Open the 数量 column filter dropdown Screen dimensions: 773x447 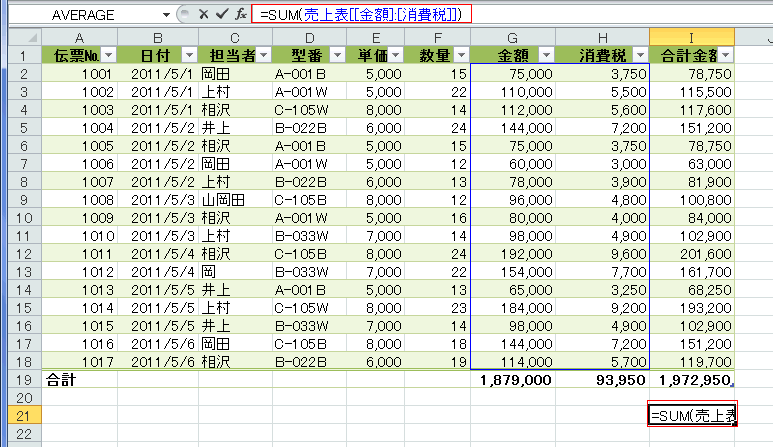tap(460, 54)
